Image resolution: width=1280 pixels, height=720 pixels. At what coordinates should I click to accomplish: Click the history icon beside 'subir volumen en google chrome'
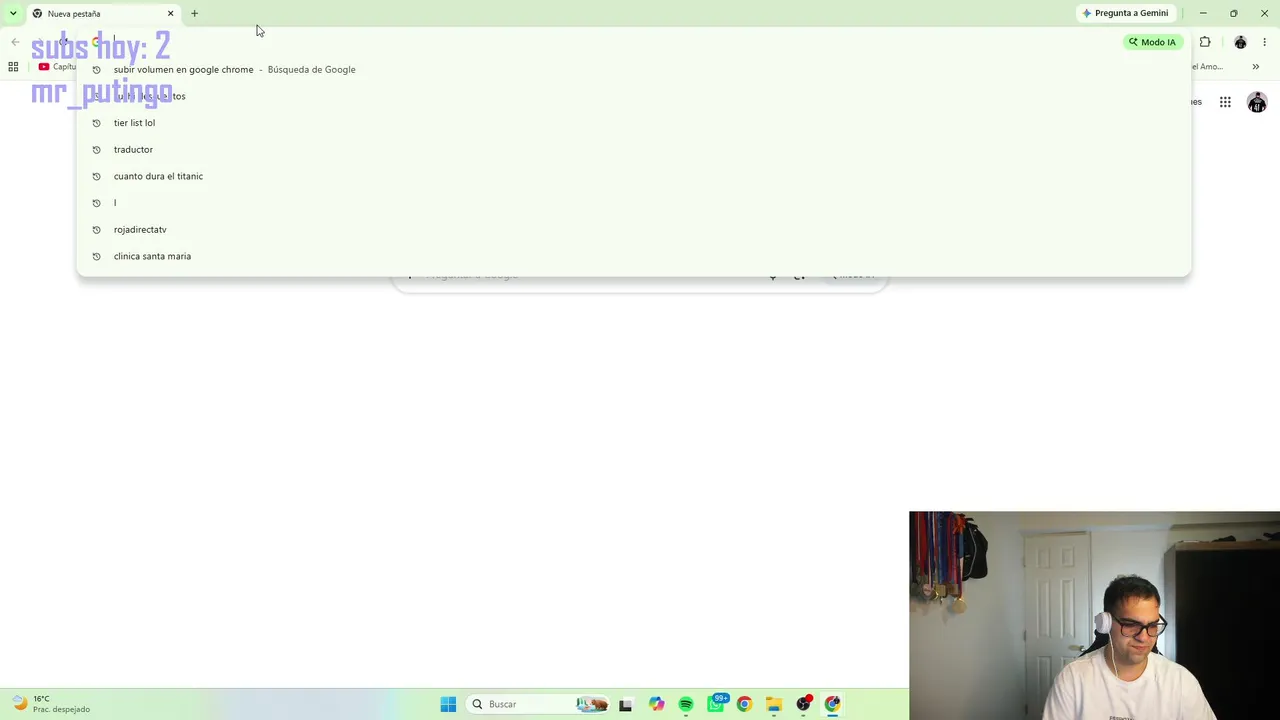96,70
